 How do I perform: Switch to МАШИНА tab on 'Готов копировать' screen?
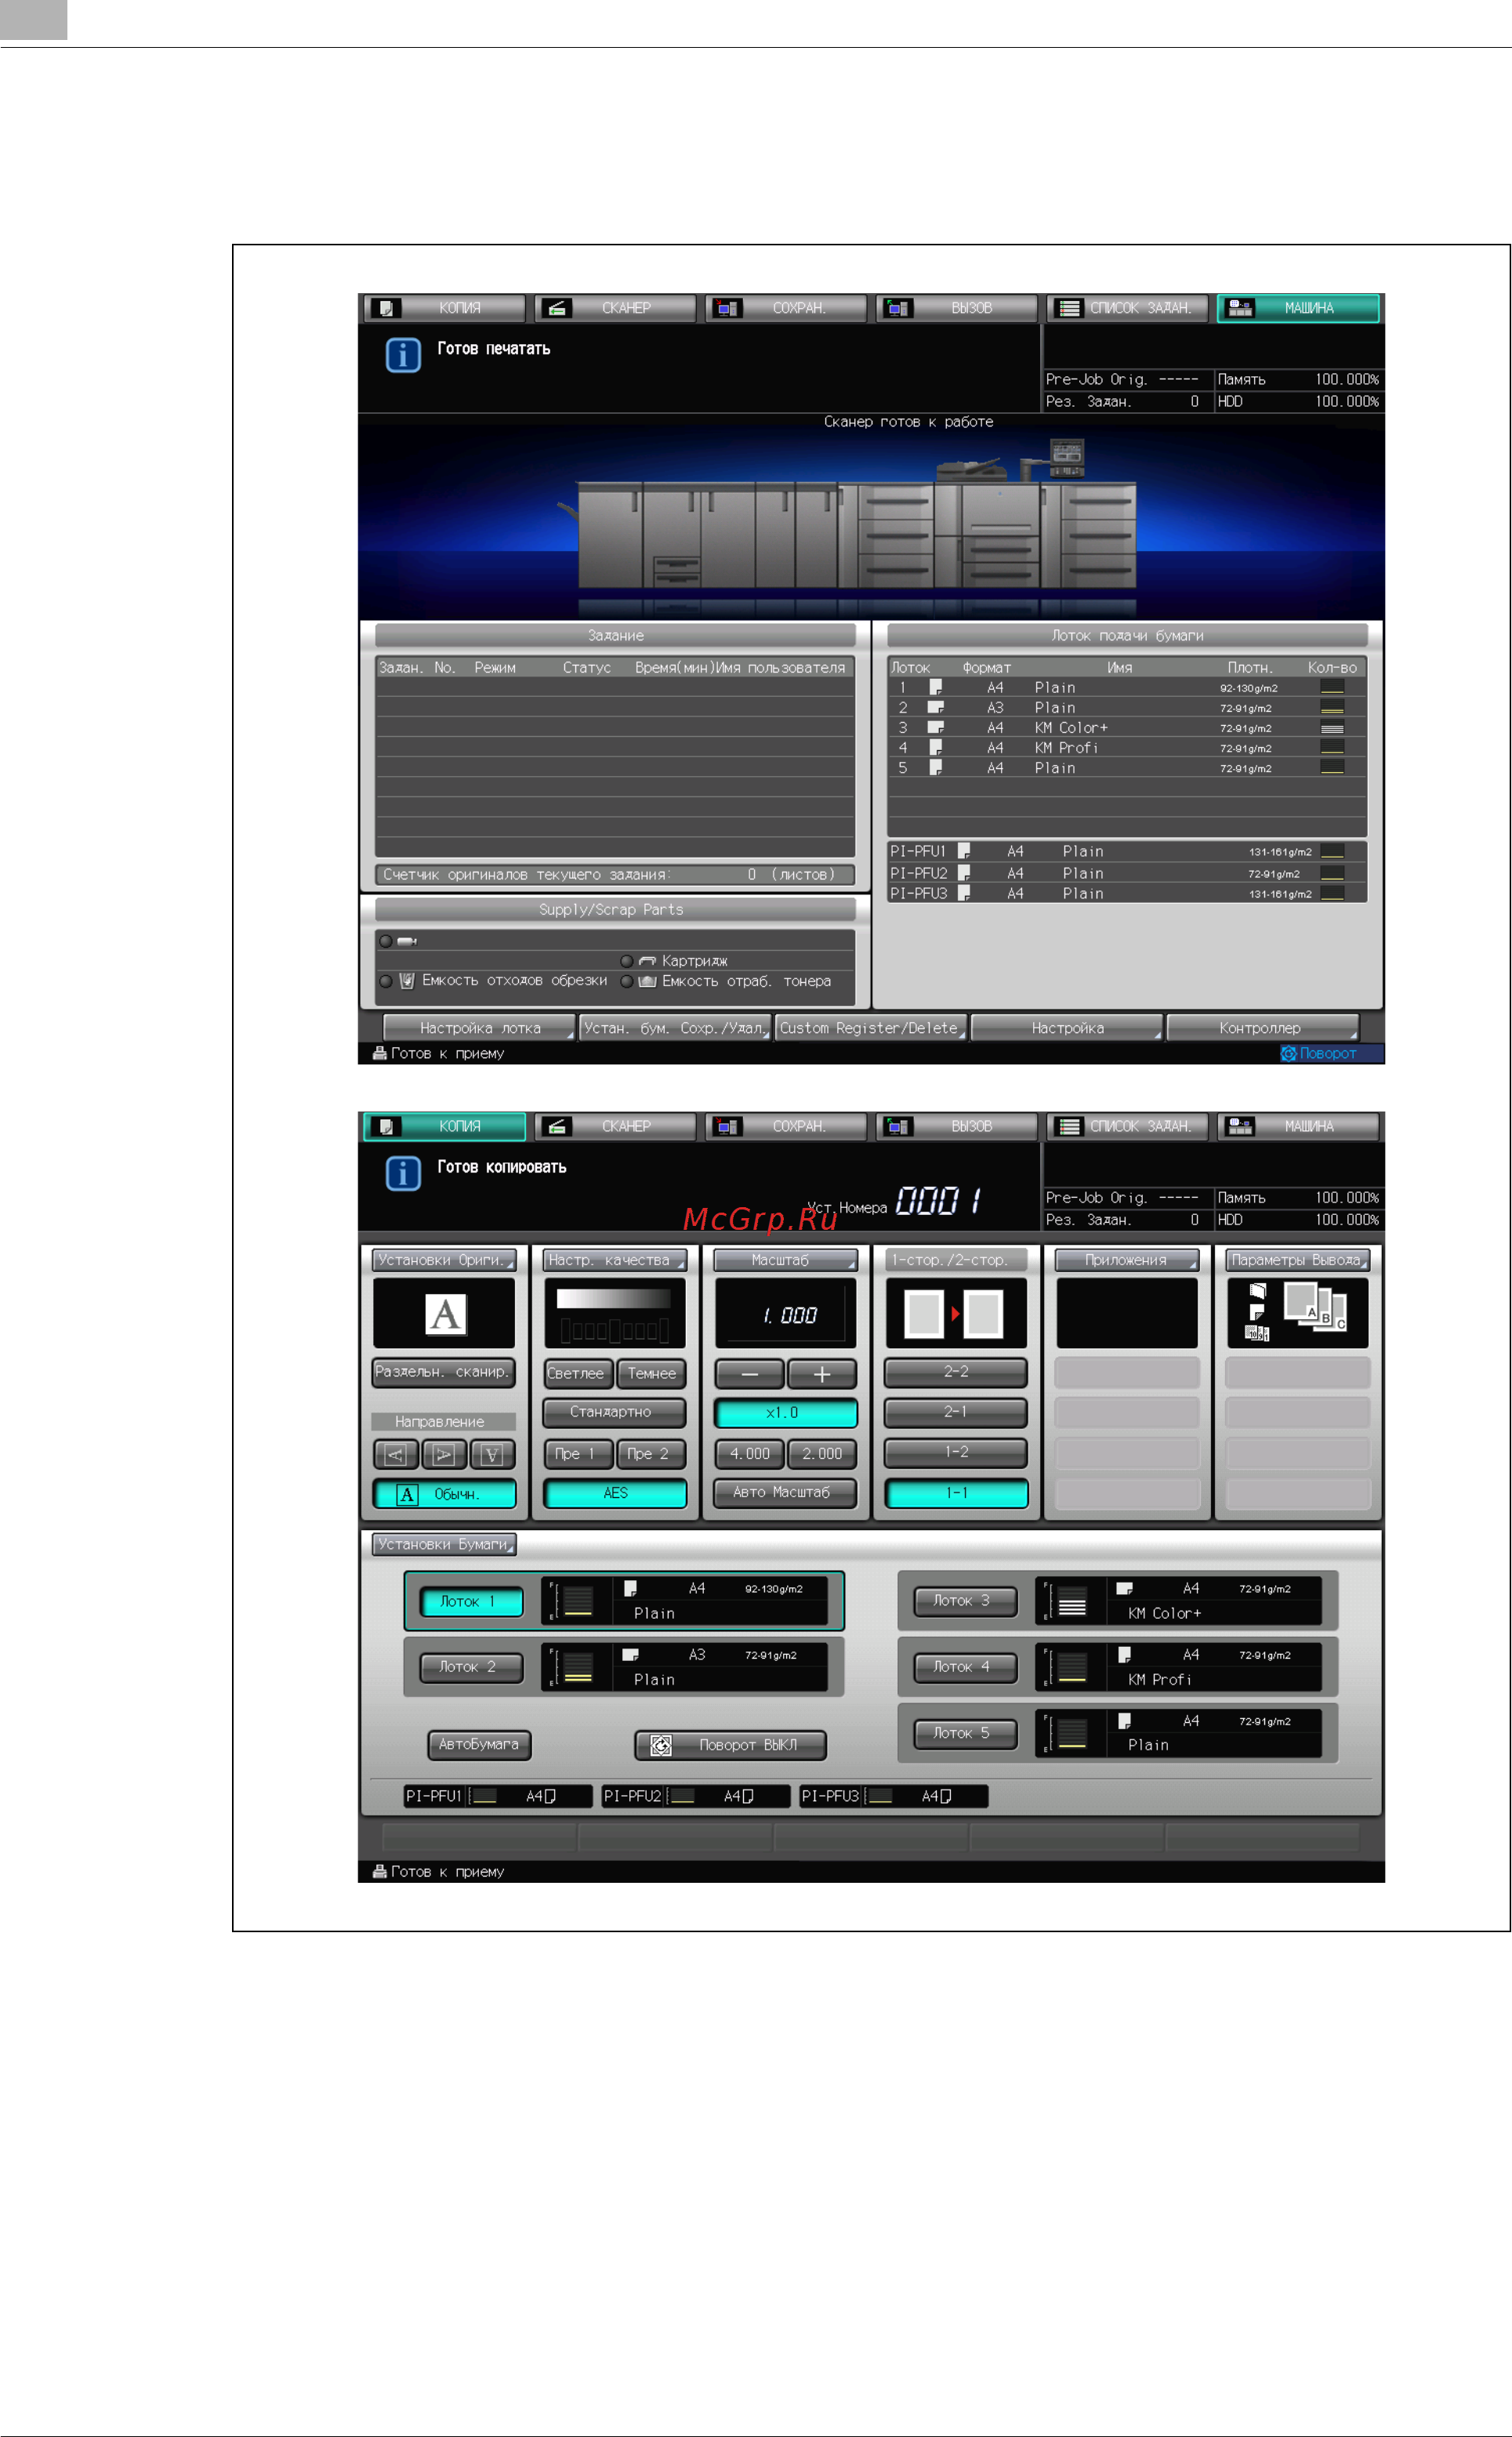(x=1298, y=1126)
